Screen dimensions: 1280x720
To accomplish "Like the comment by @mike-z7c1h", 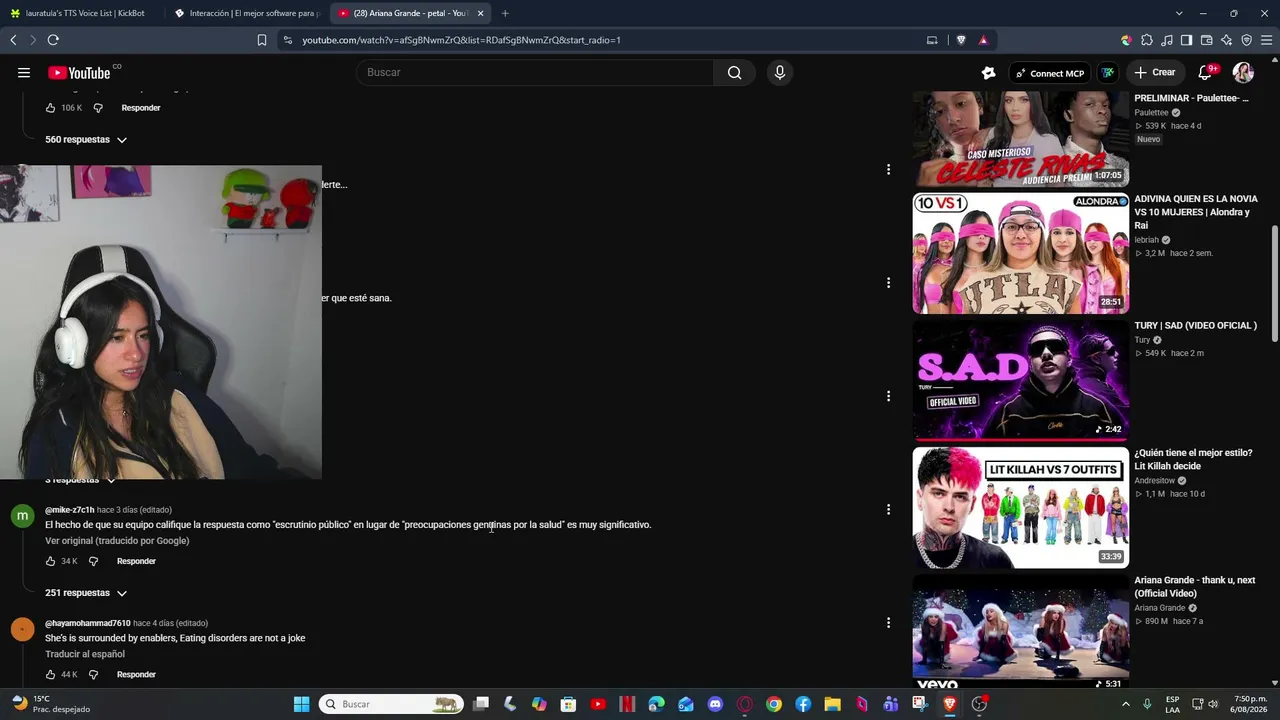I will click(51, 561).
